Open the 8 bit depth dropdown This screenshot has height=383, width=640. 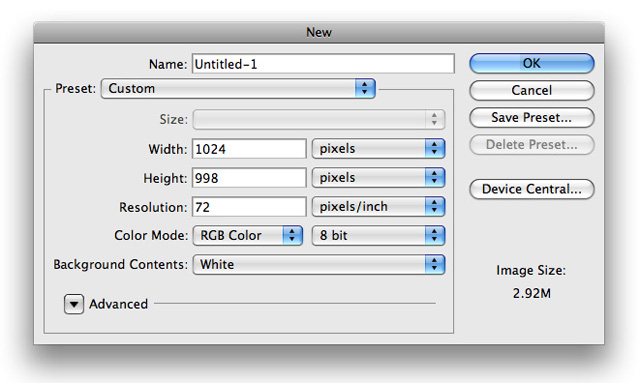pos(378,236)
